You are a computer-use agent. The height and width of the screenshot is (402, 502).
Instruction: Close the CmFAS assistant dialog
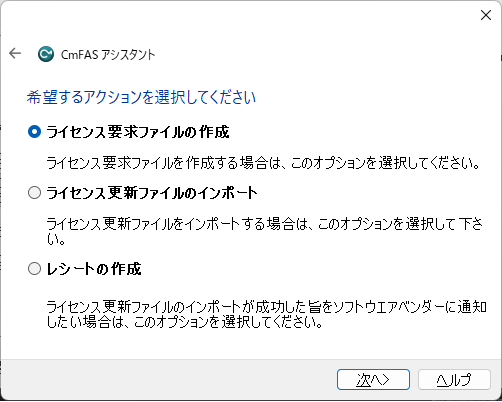pos(486,15)
